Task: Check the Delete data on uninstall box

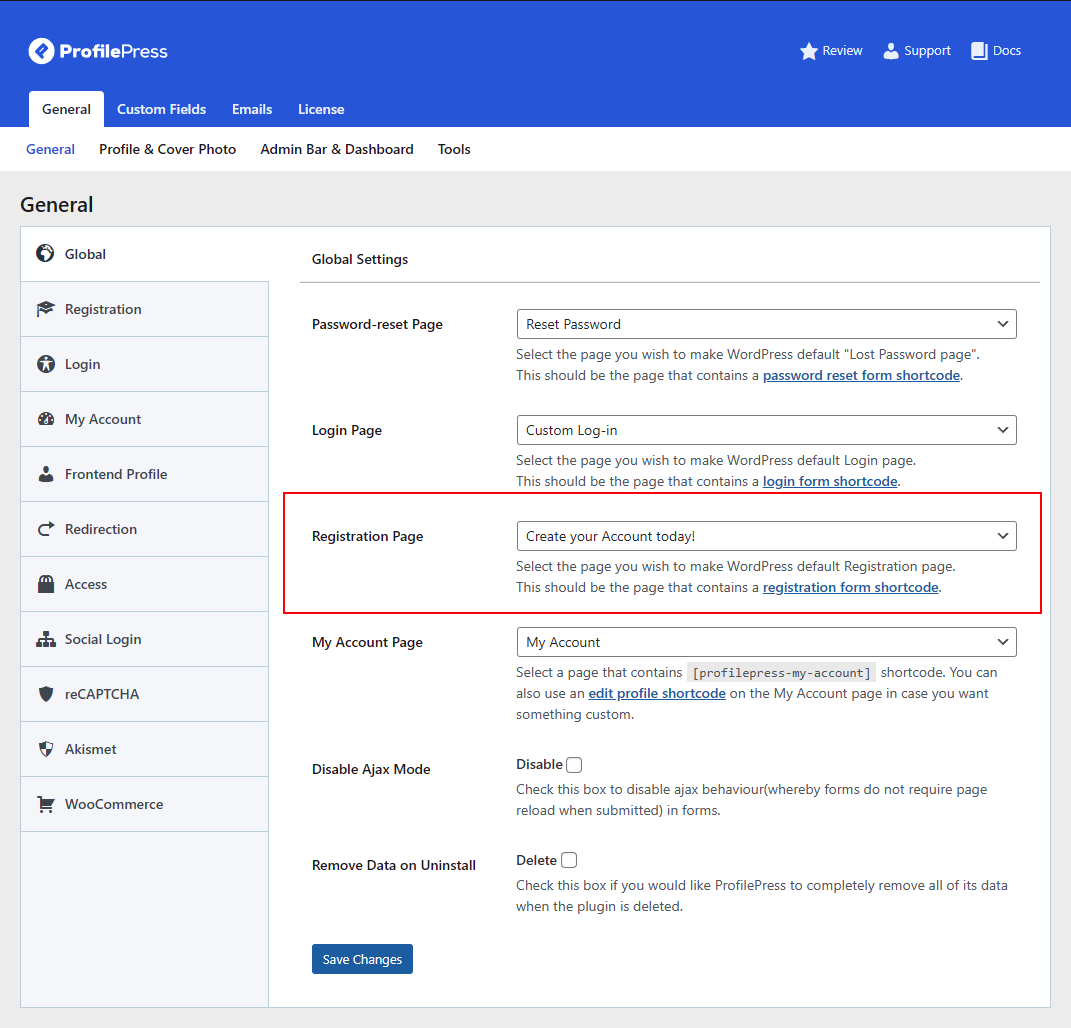Action: pyautogui.click(x=569, y=860)
